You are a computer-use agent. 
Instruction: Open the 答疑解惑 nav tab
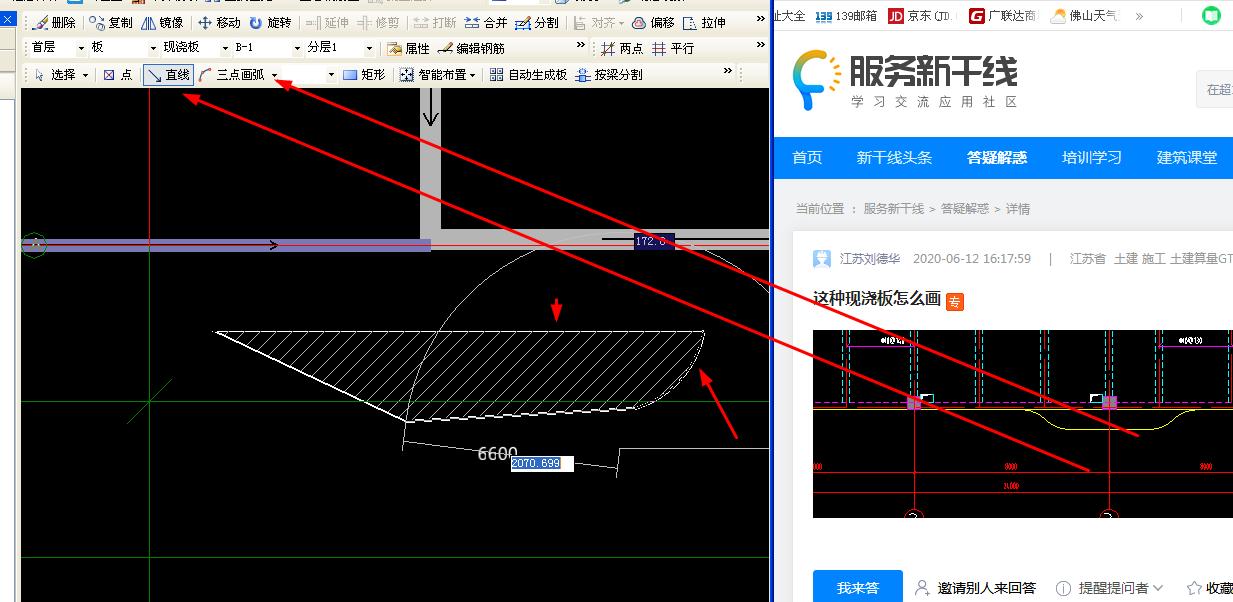(997, 158)
